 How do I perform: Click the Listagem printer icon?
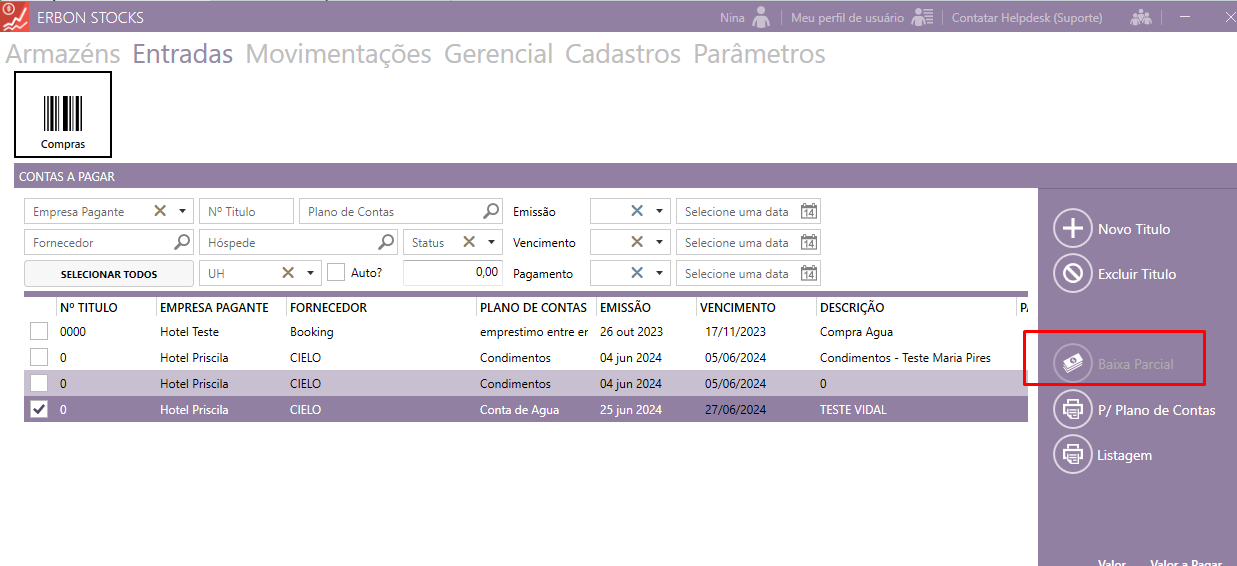click(1072, 455)
